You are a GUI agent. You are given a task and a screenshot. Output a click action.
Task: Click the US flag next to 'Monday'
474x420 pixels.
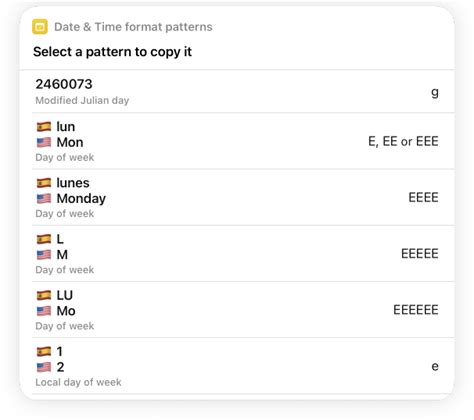[44, 198]
